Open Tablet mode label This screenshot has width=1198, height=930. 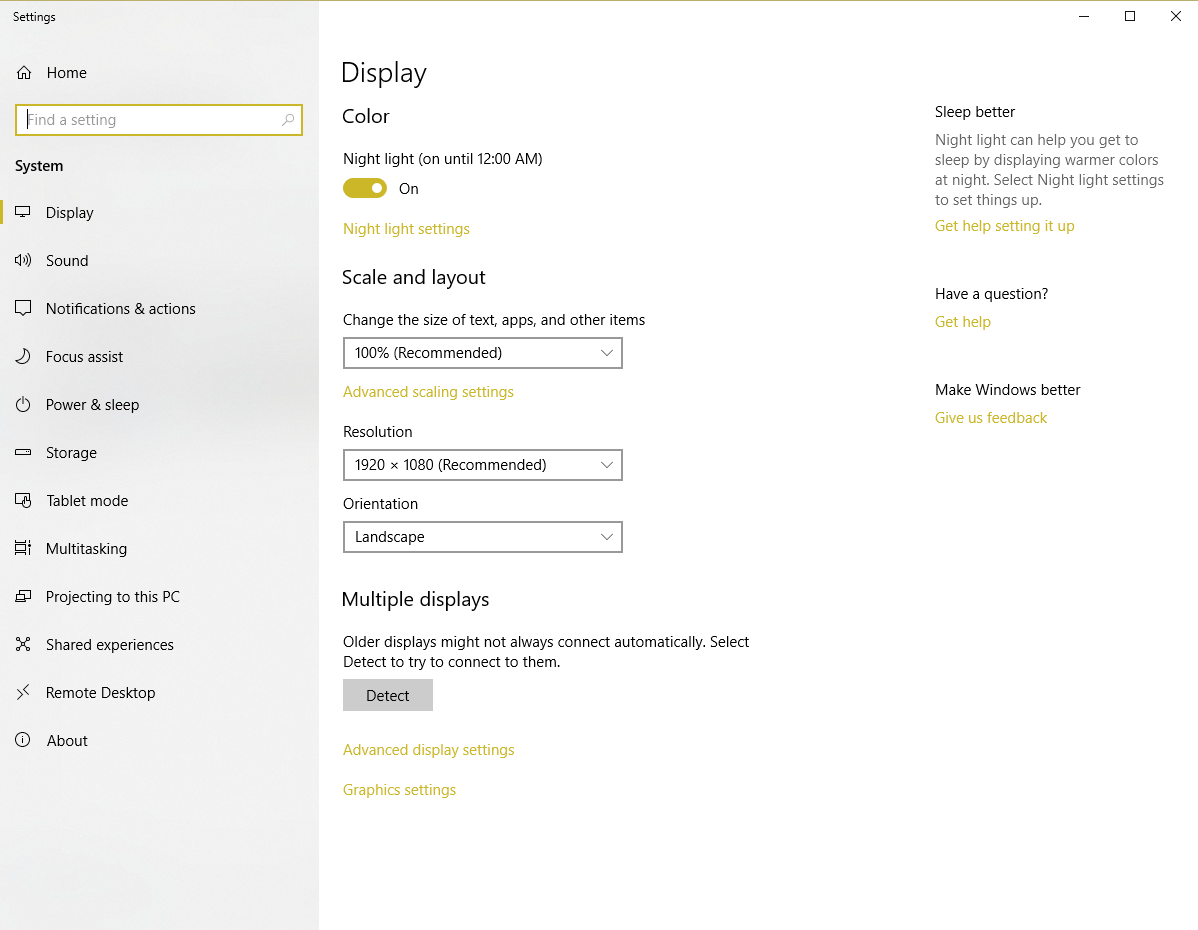coord(87,501)
